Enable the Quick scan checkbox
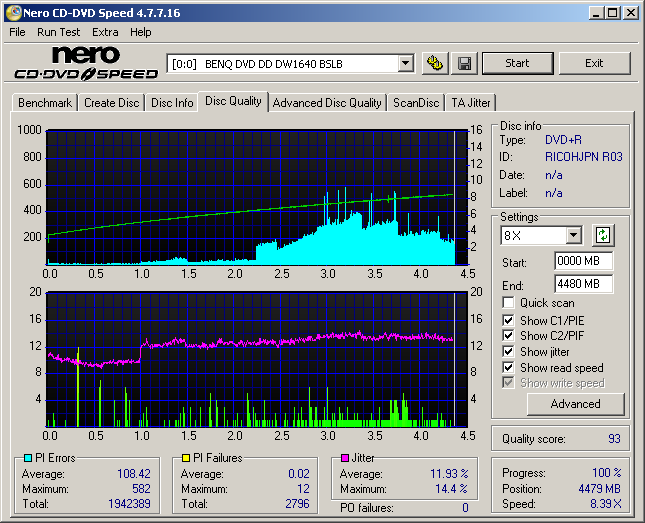This screenshot has height=523, width=645. click(x=509, y=303)
